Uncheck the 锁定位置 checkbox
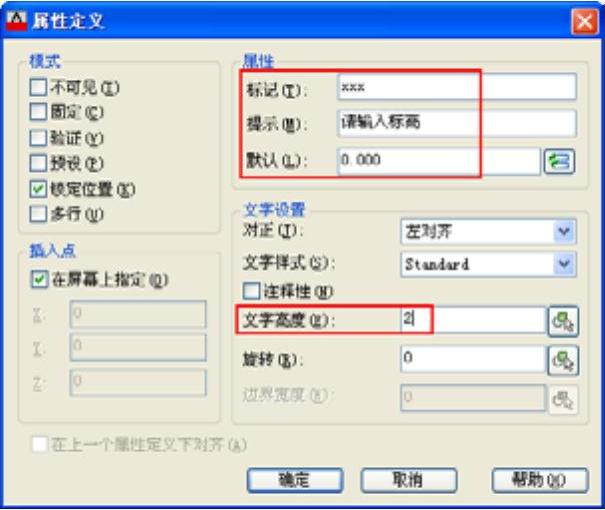Screen dimensions: 605x510 [x=38, y=189]
